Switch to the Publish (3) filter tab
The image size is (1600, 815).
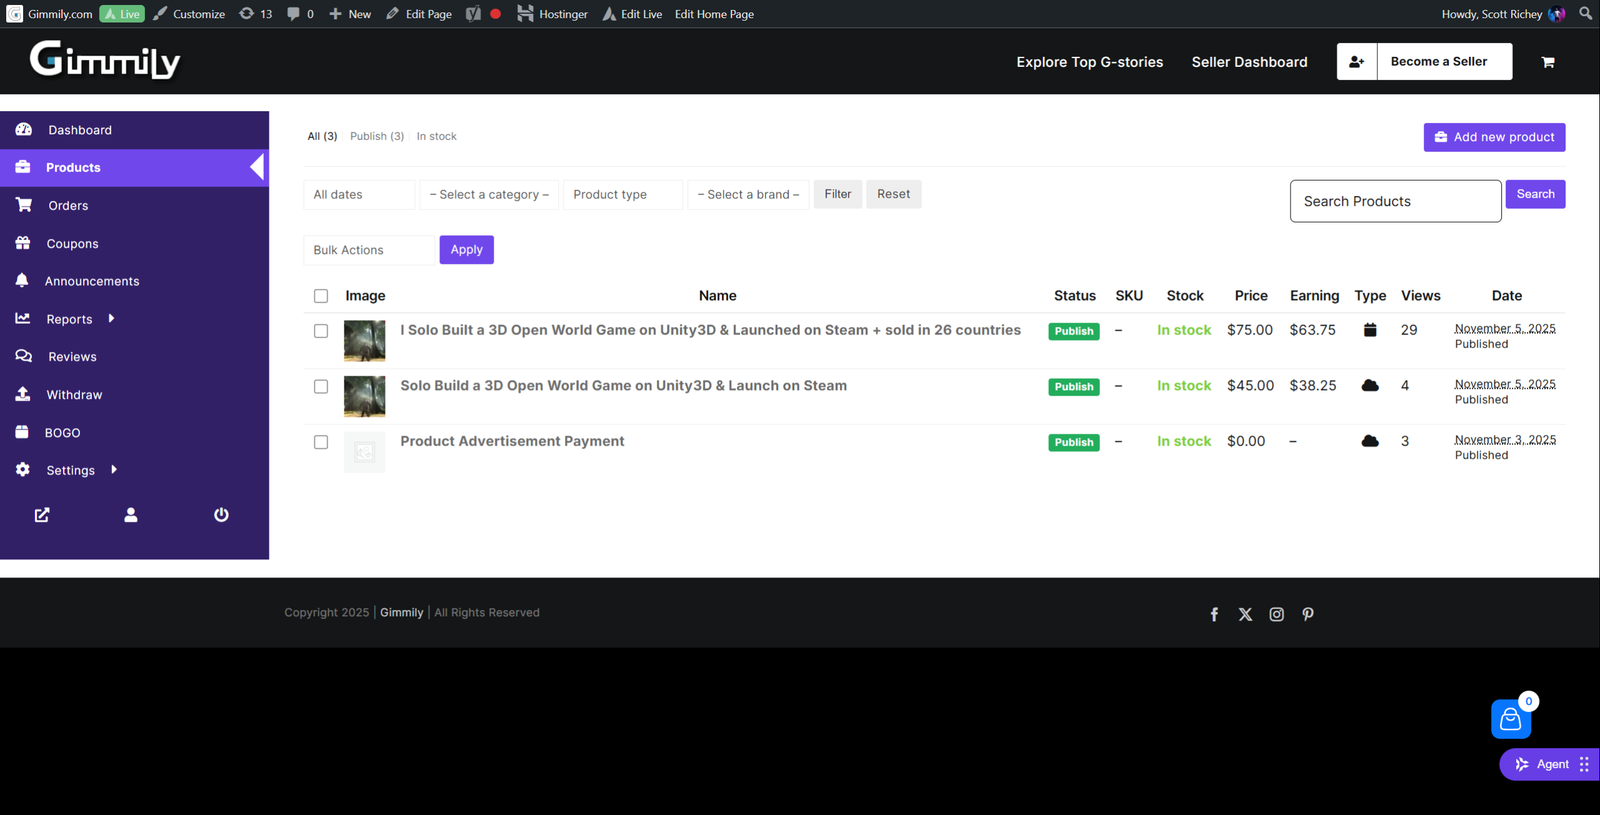[x=377, y=136]
